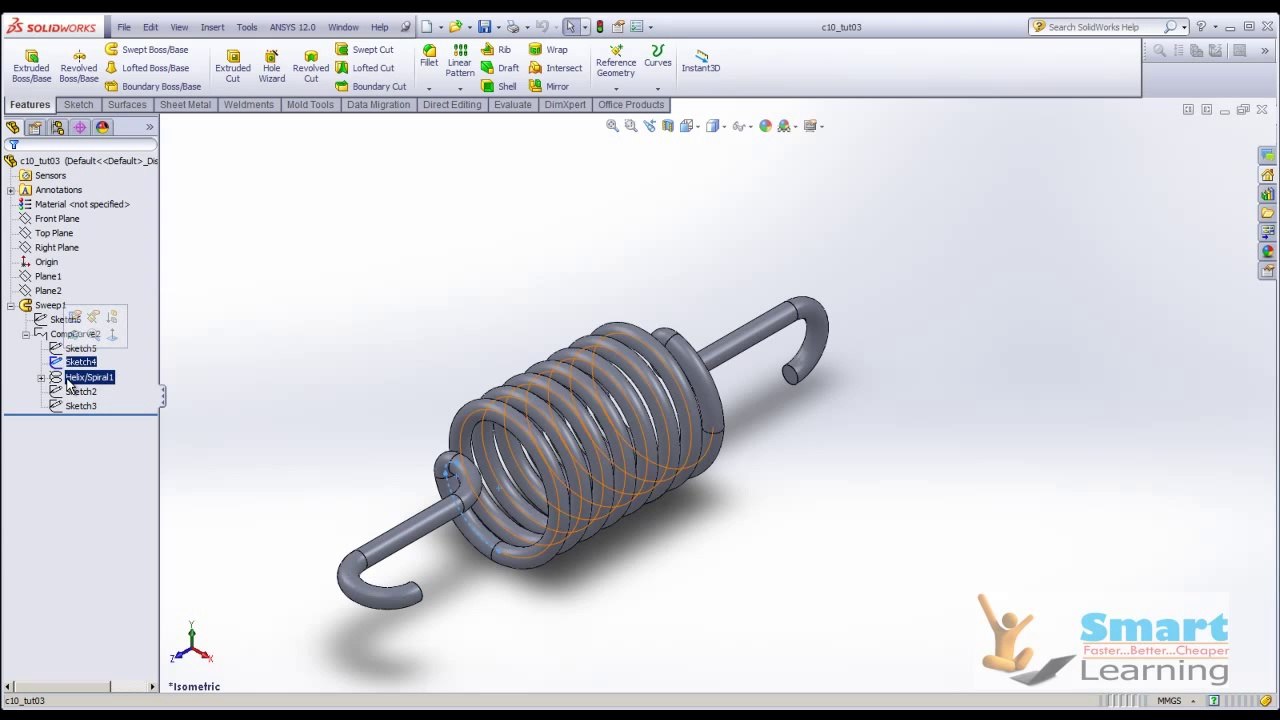Image resolution: width=1280 pixels, height=720 pixels.
Task: Expand the manager panel chevron
Action: (149, 127)
